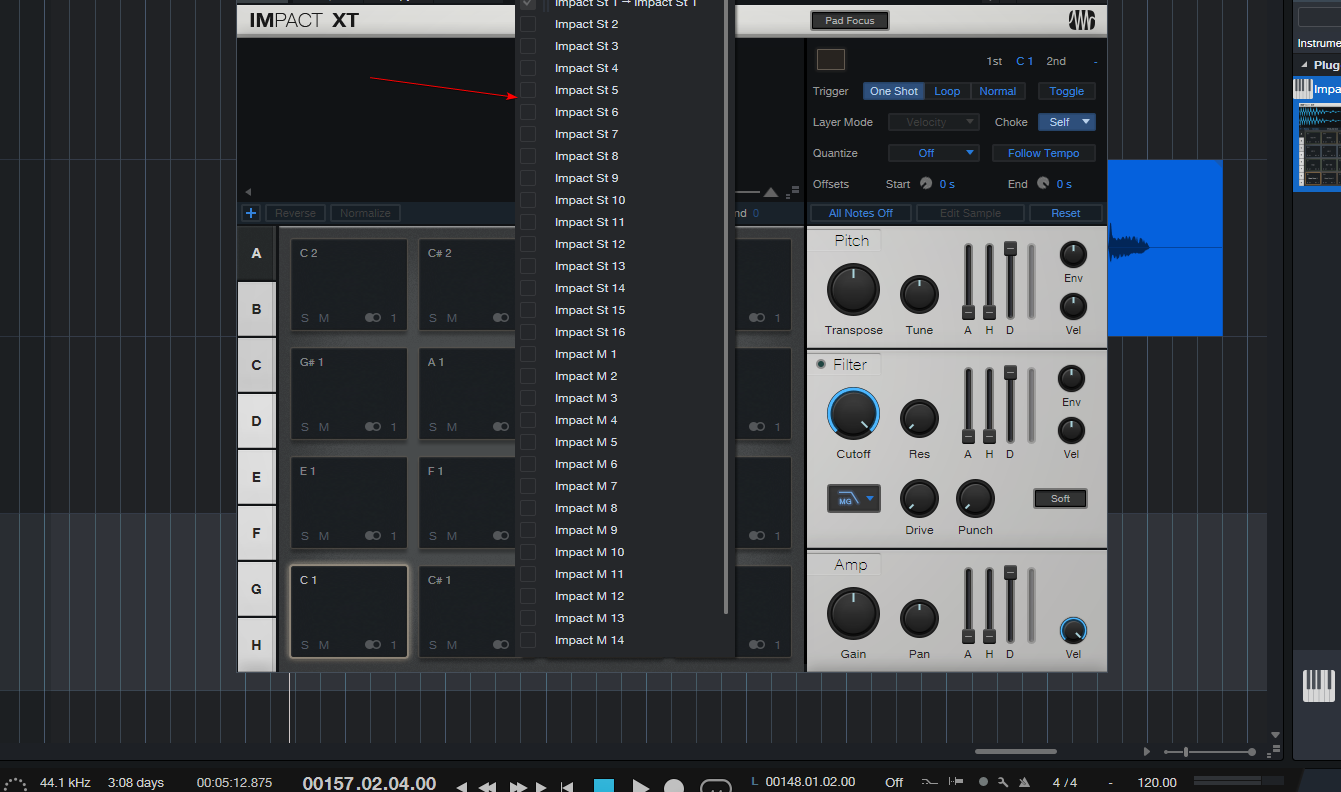Click the Amp Vel knob
The height and width of the screenshot is (792, 1341).
1073,631
